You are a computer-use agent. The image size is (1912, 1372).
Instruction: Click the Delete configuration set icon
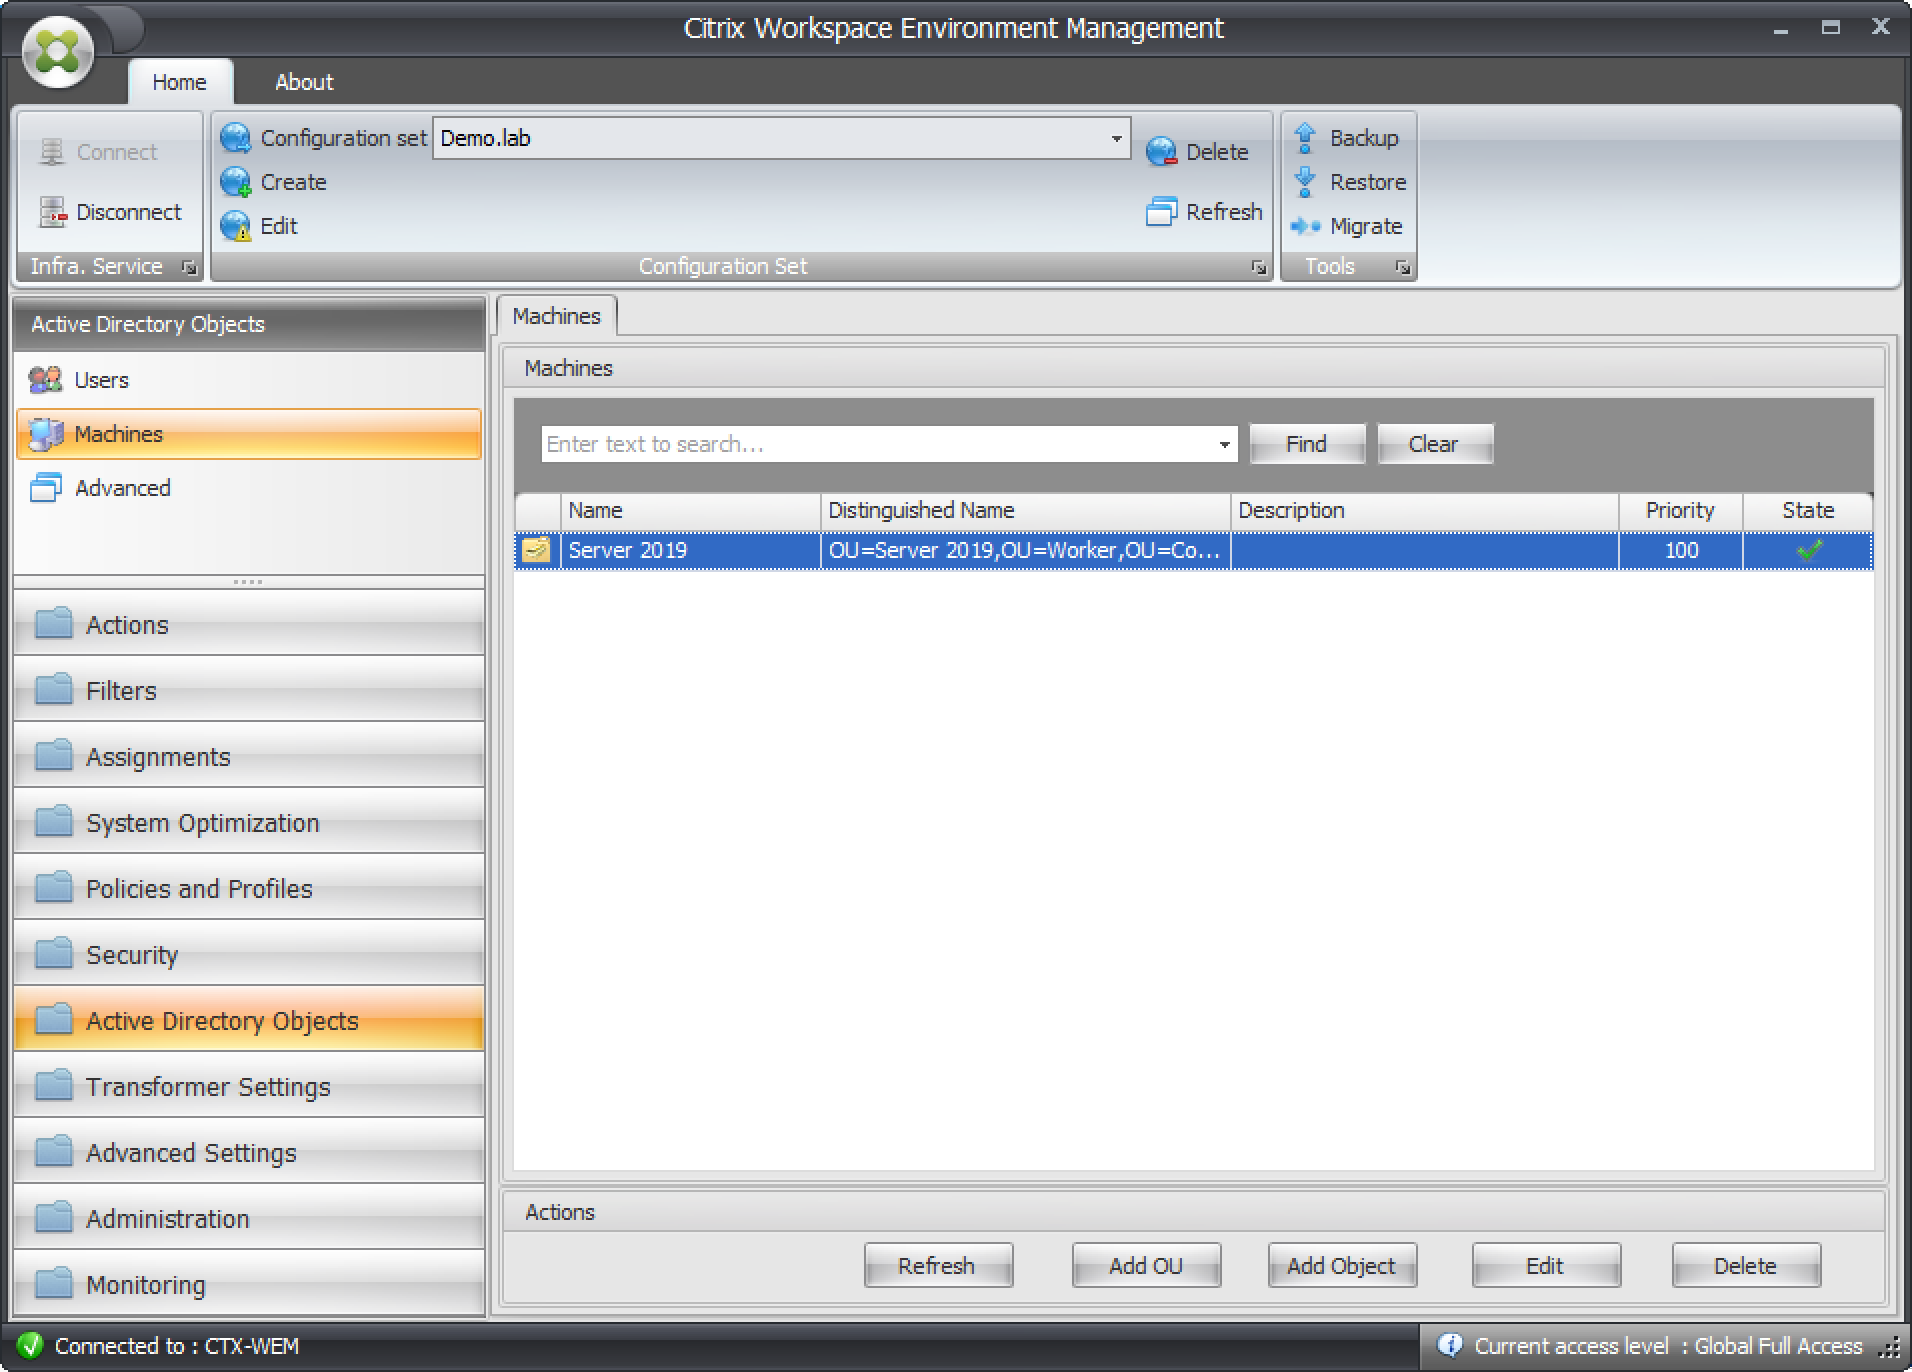click(1161, 152)
